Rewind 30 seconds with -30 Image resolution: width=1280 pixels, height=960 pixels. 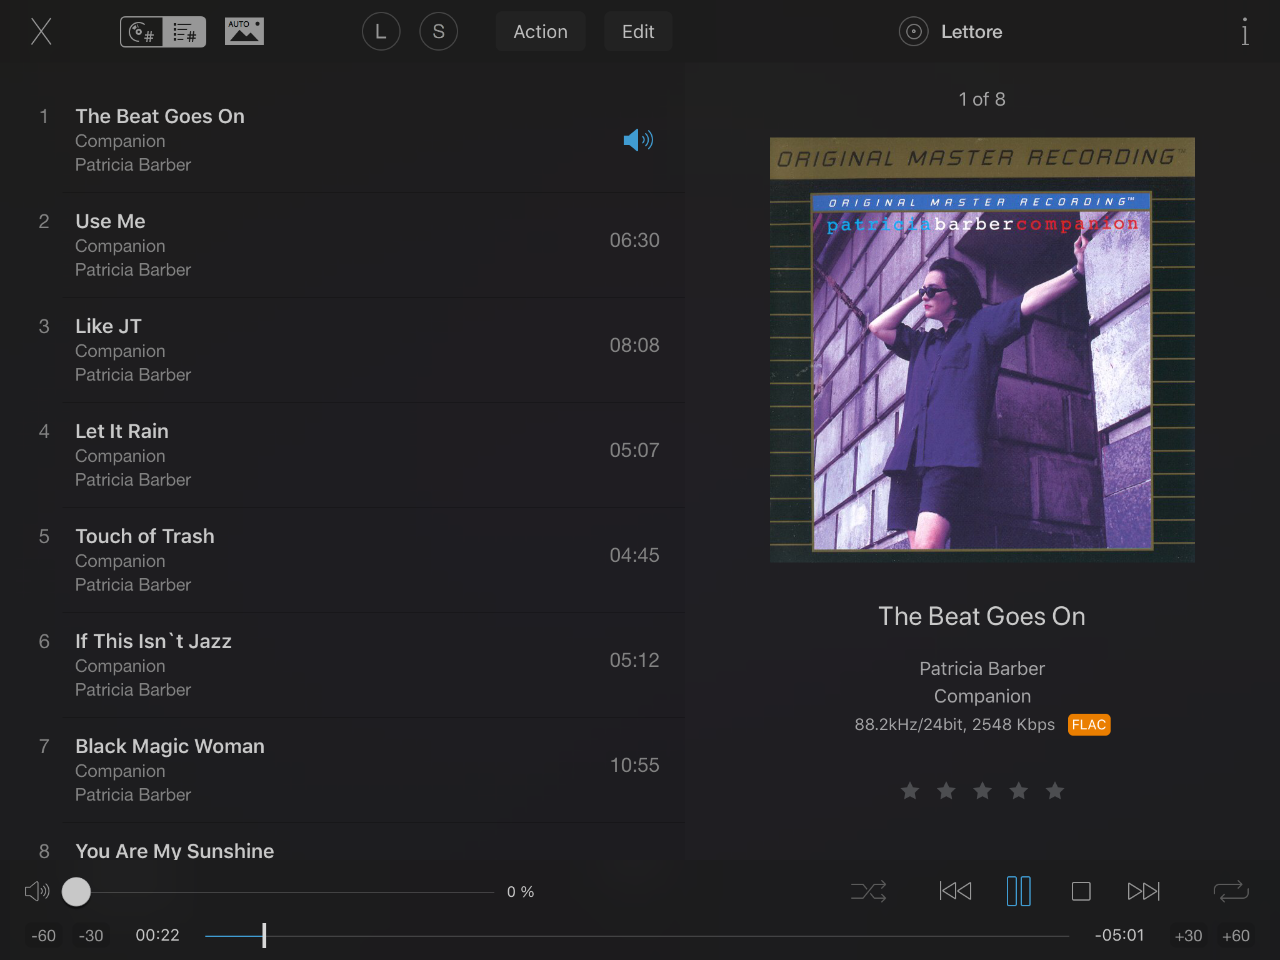point(91,936)
